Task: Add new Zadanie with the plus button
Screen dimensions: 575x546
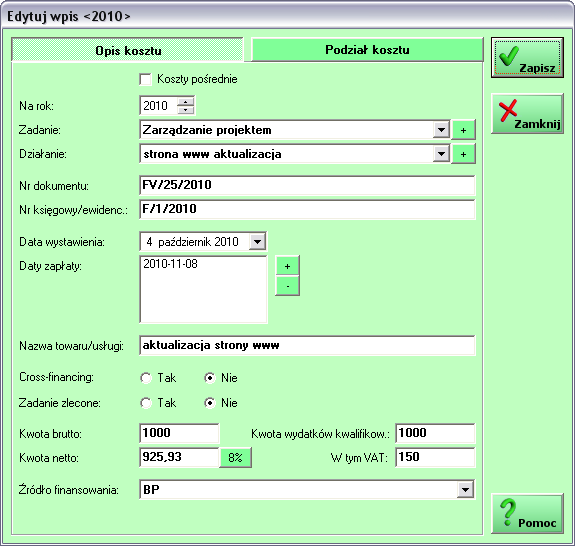Action: [464, 130]
